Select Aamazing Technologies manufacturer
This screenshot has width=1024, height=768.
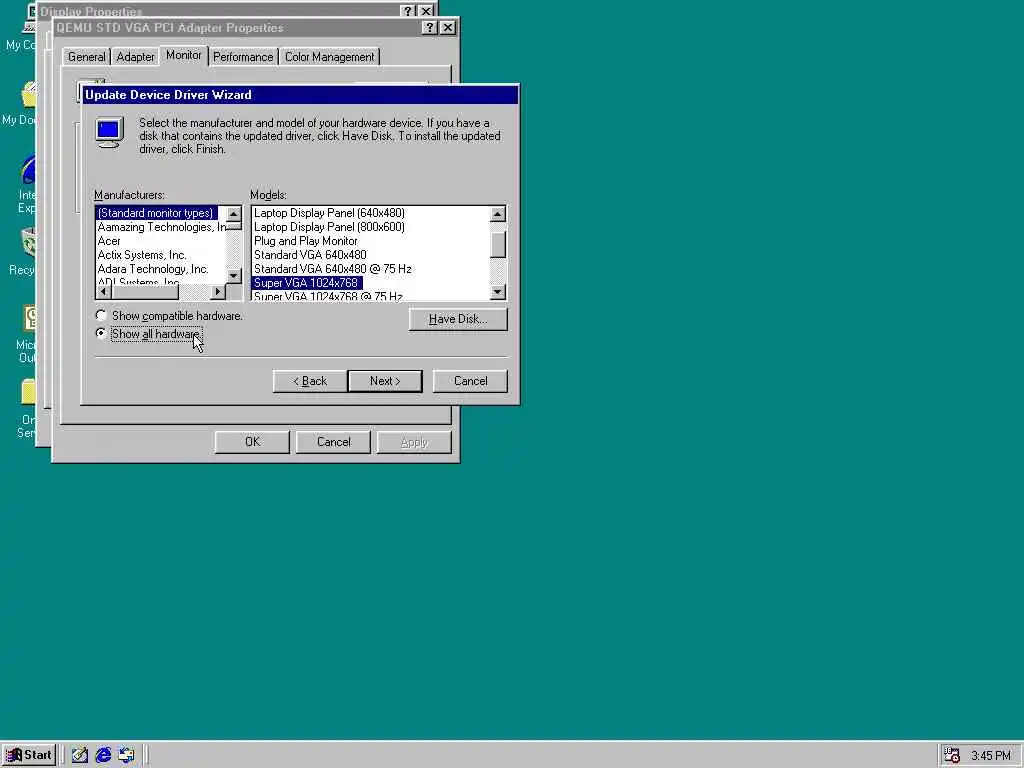[x=161, y=227]
